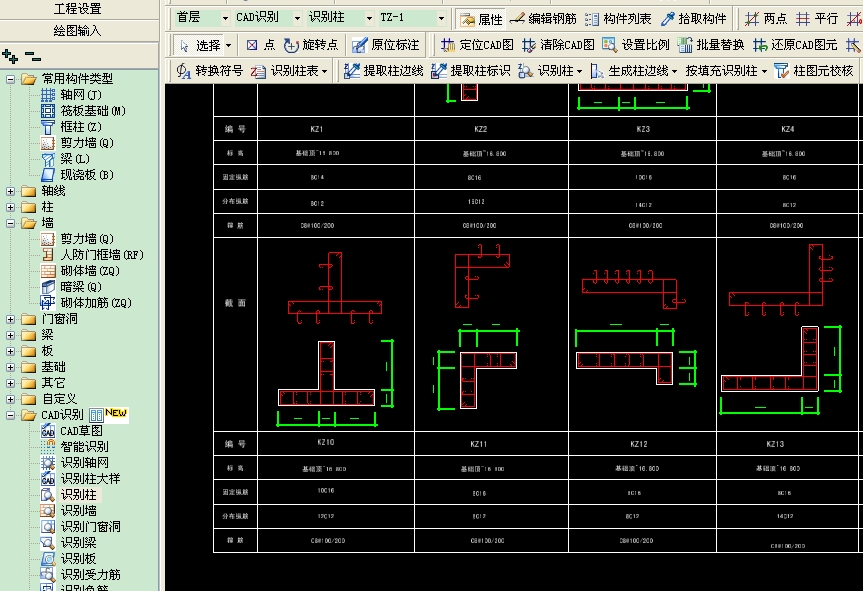The image size is (863, 591).
Task: Select 轴网(J) in the tree
Action: coord(81,95)
